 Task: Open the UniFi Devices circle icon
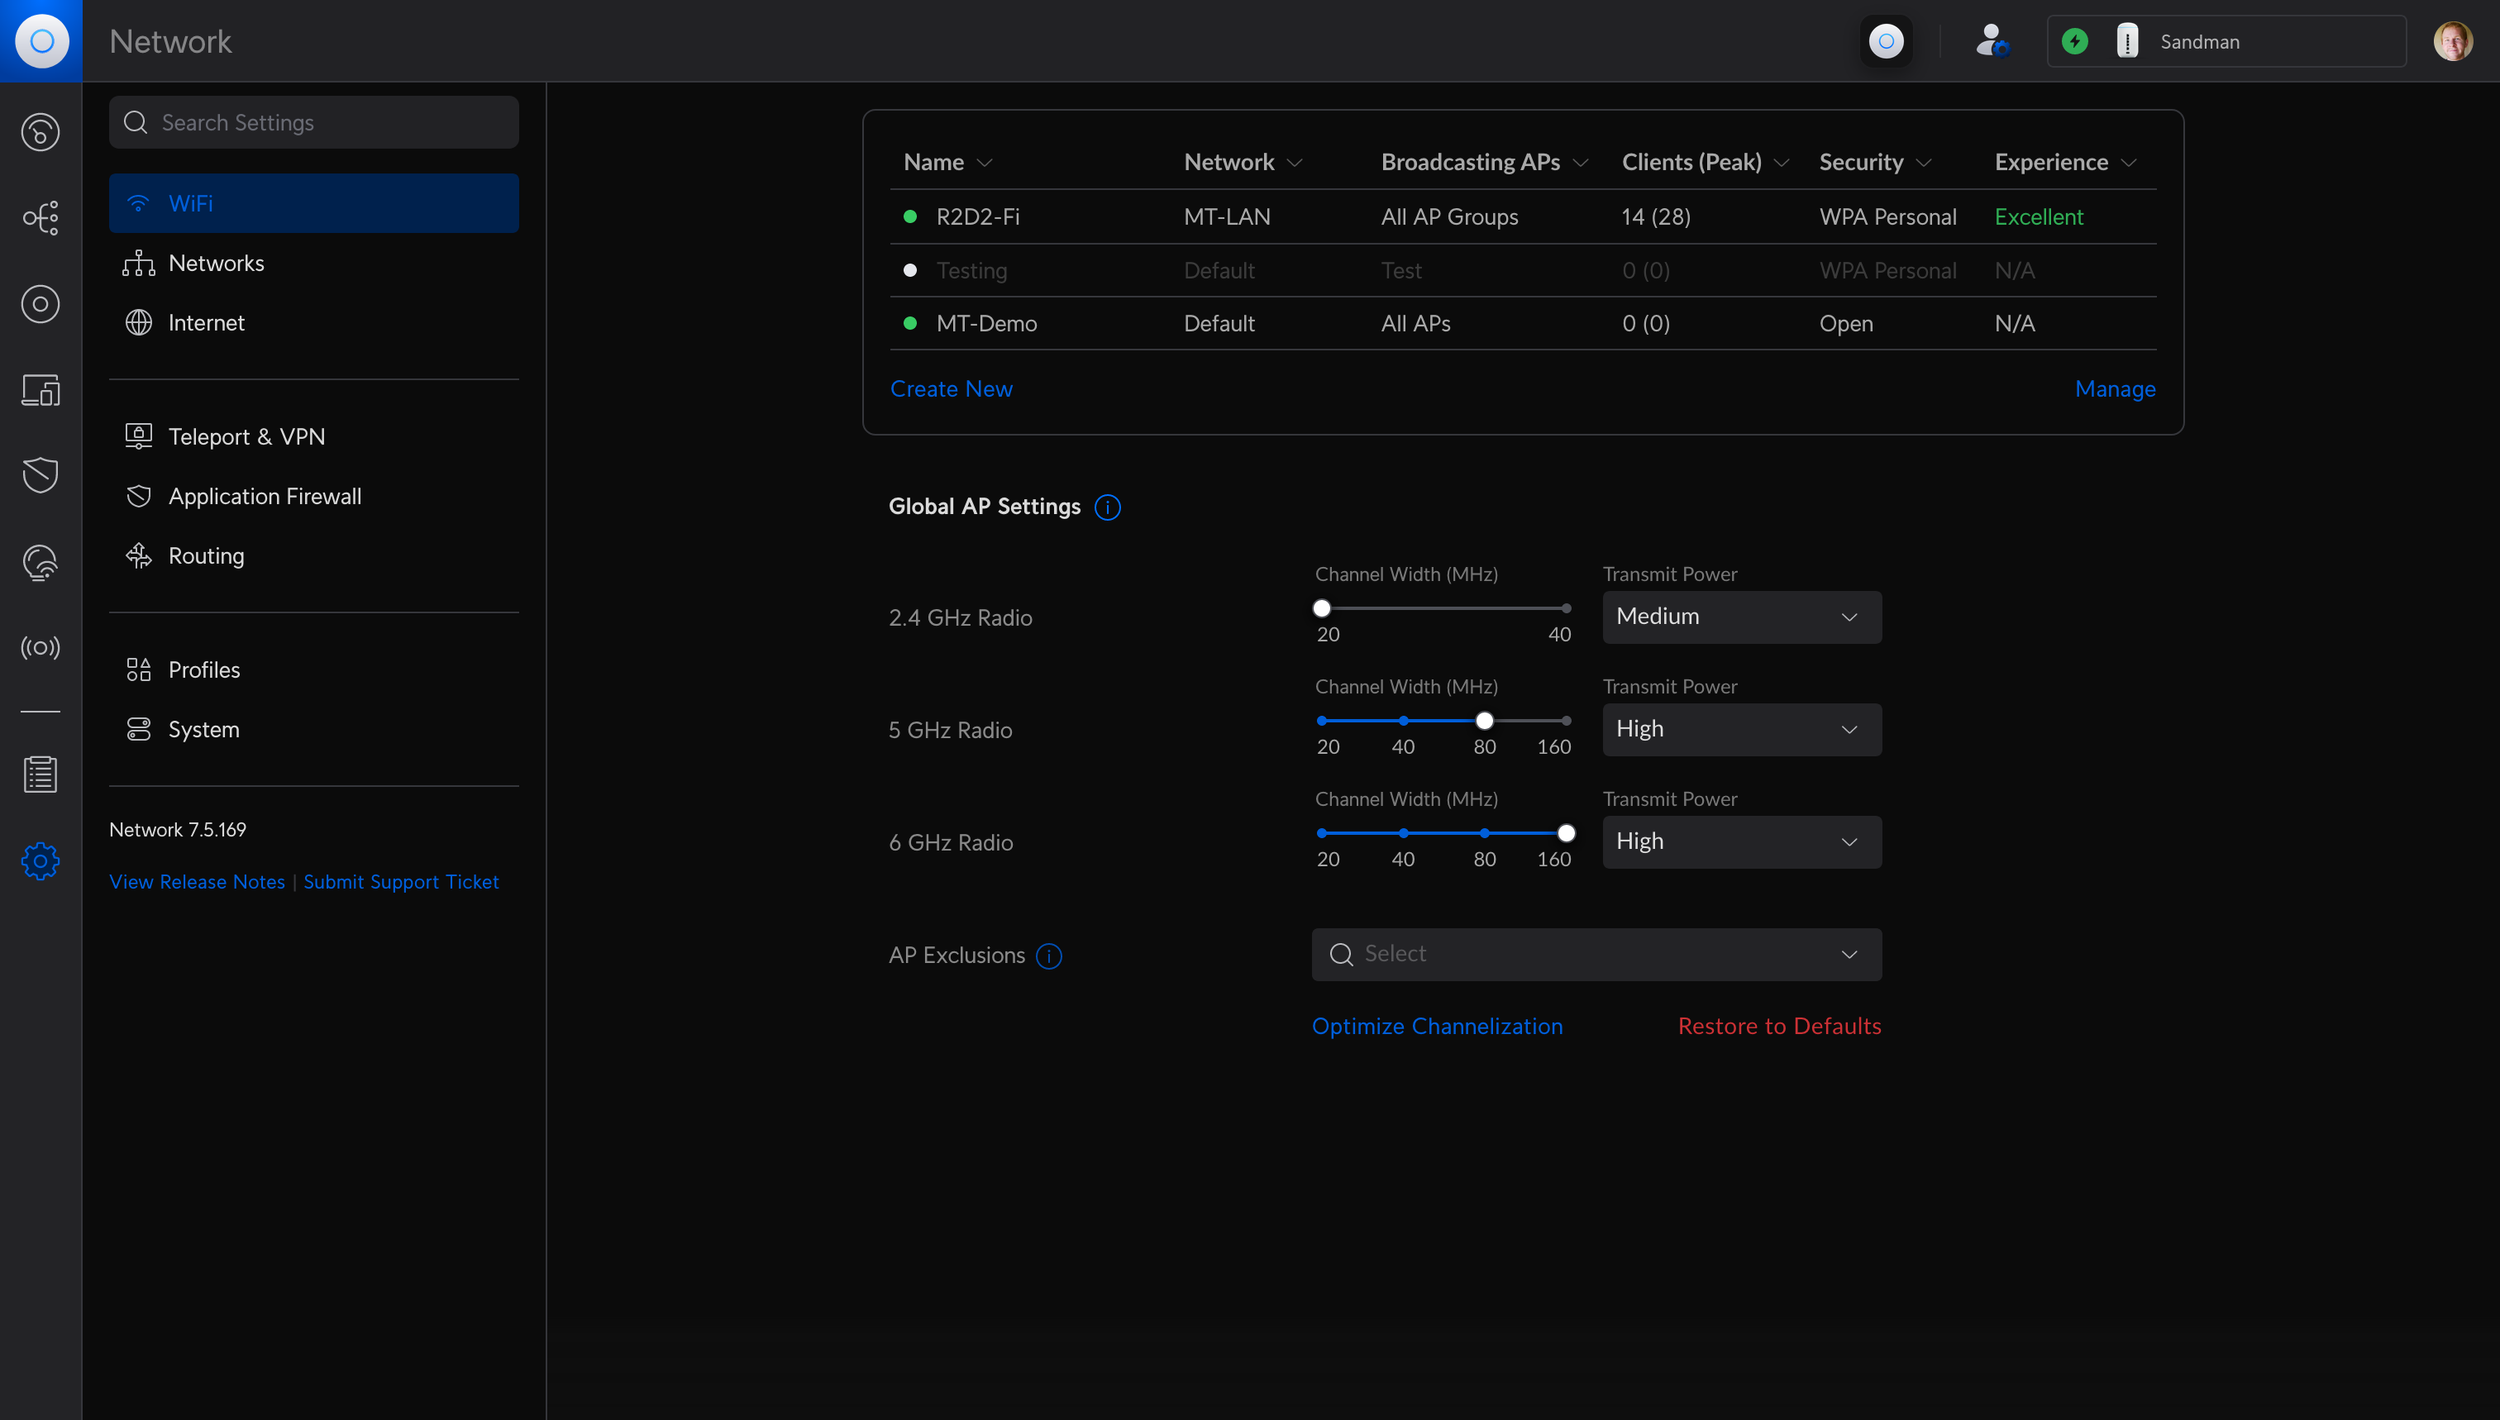[x=40, y=304]
